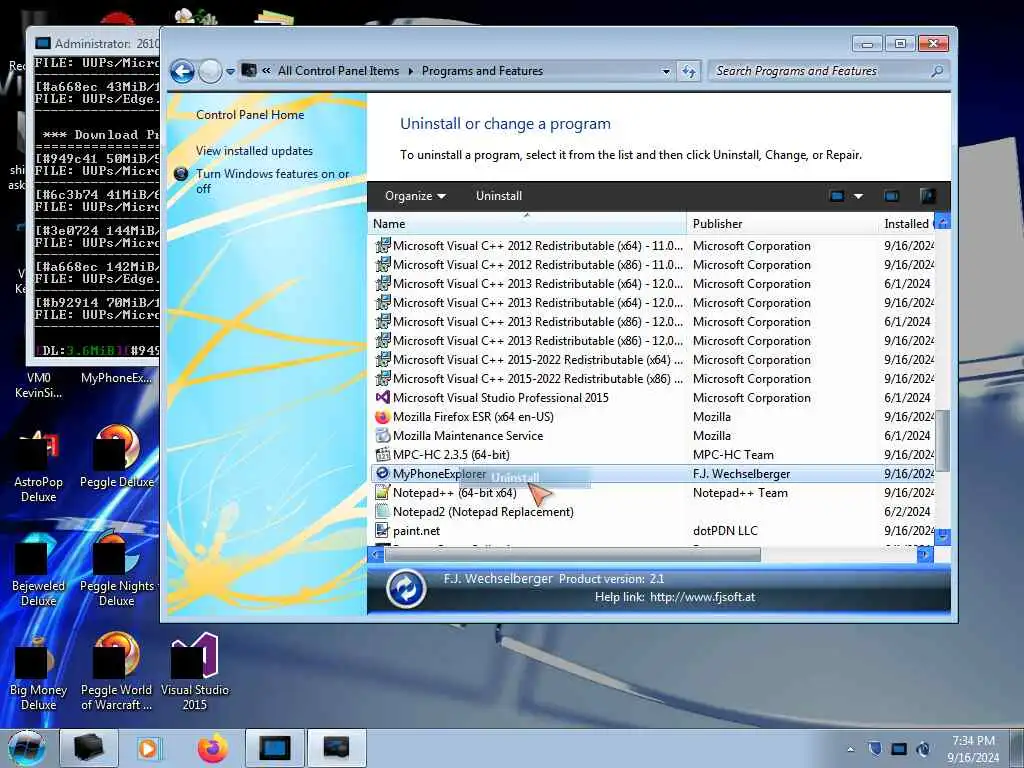This screenshot has height=768, width=1024.
Task: Expand the breadcrumb arrow after All Control Panel Items
Action: click(411, 71)
